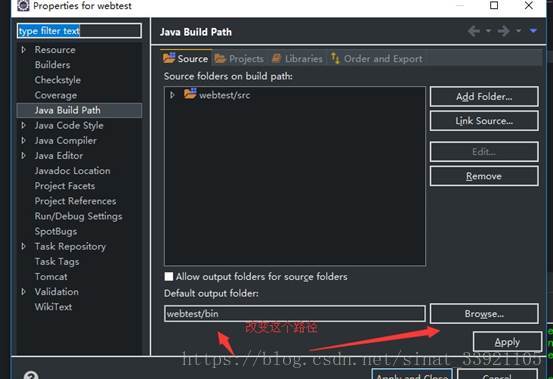This screenshot has height=379, width=553.
Task: Switch to the Libraries tab
Action: [297, 59]
